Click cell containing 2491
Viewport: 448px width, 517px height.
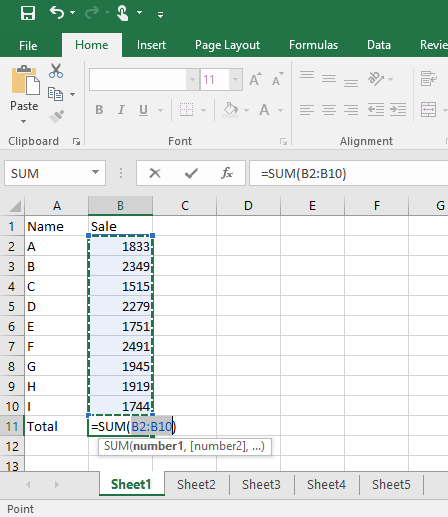pyautogui.click(x=120, y=346)
